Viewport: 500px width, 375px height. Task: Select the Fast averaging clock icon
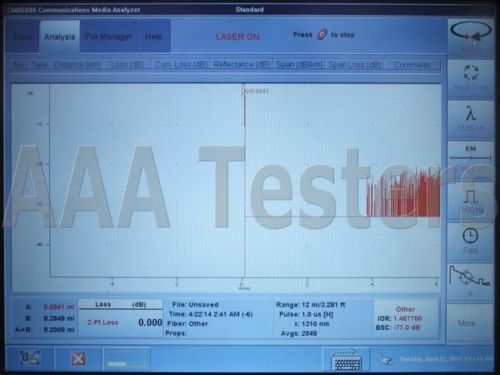pos(470,241)
